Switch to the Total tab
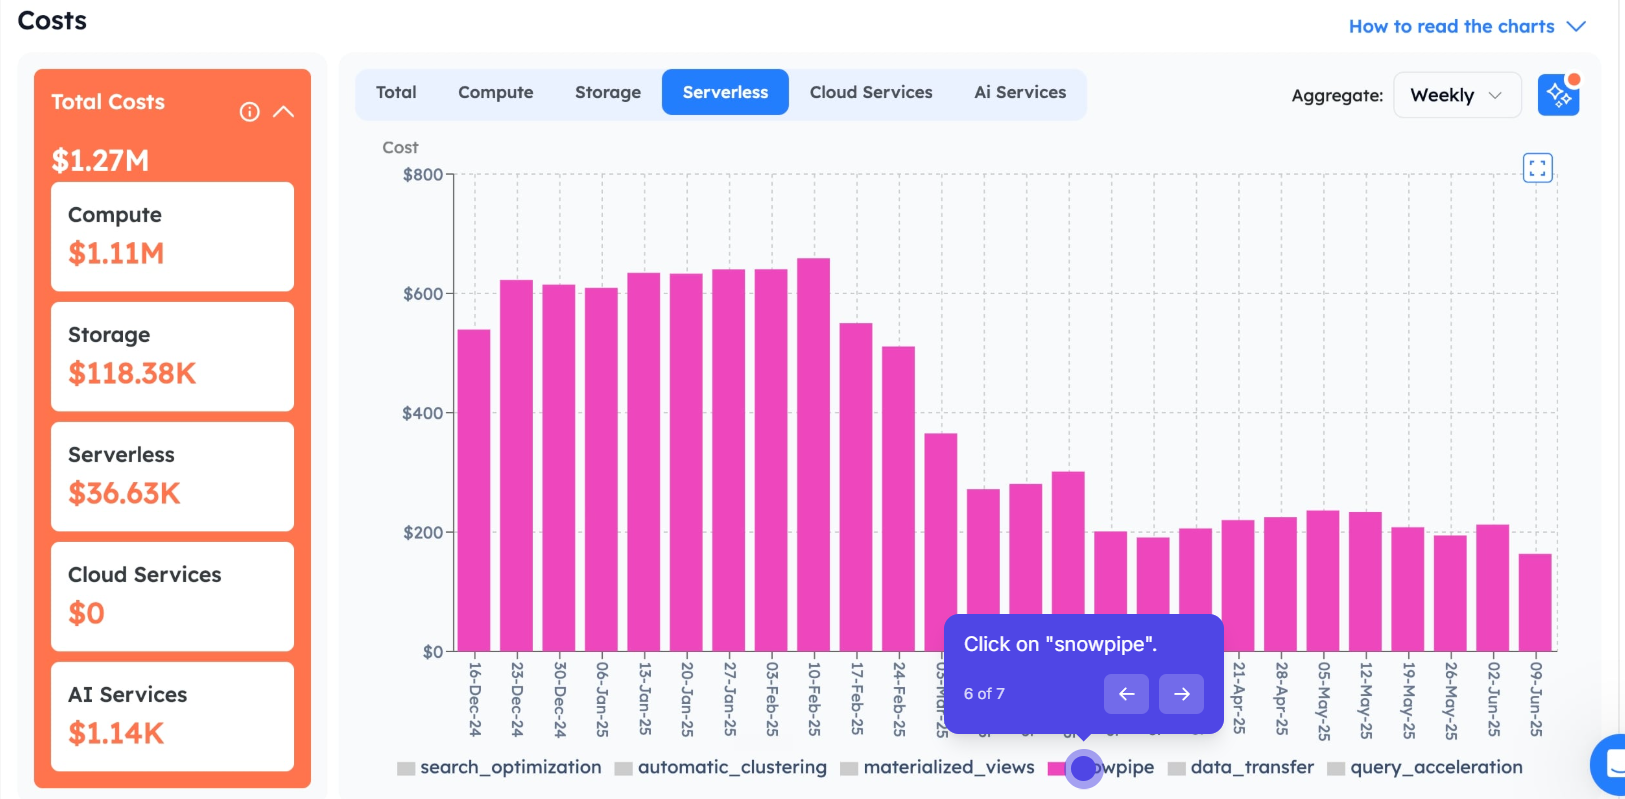 [396, 92]
